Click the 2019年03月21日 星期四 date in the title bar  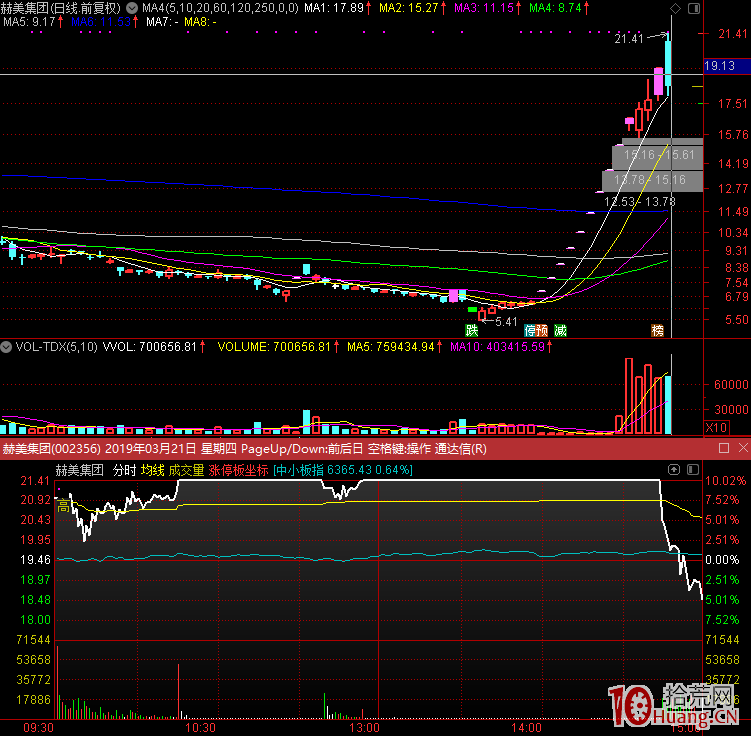[171, 449]
